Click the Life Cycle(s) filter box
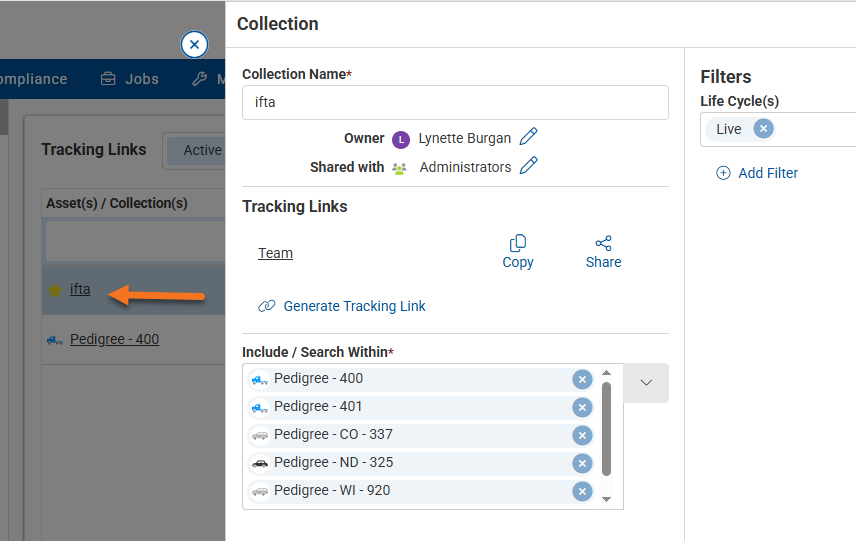Screen dimensions: 856x541 pyautogui.click(x=778, y=129)
